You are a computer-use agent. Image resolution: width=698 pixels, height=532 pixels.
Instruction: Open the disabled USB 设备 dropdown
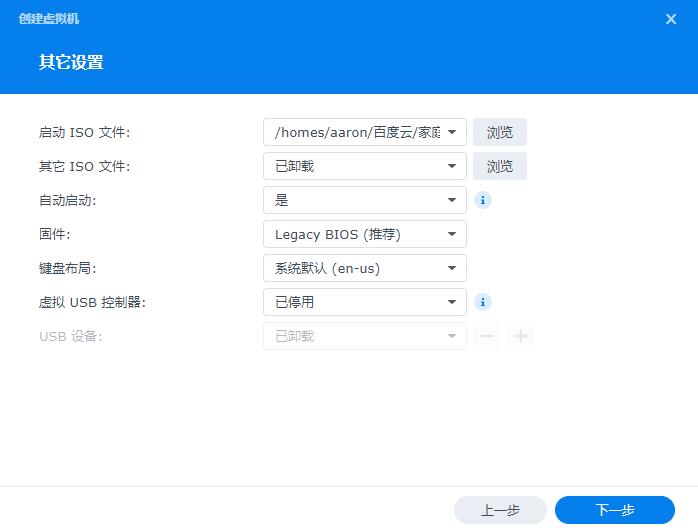click(x=365, y=336)
